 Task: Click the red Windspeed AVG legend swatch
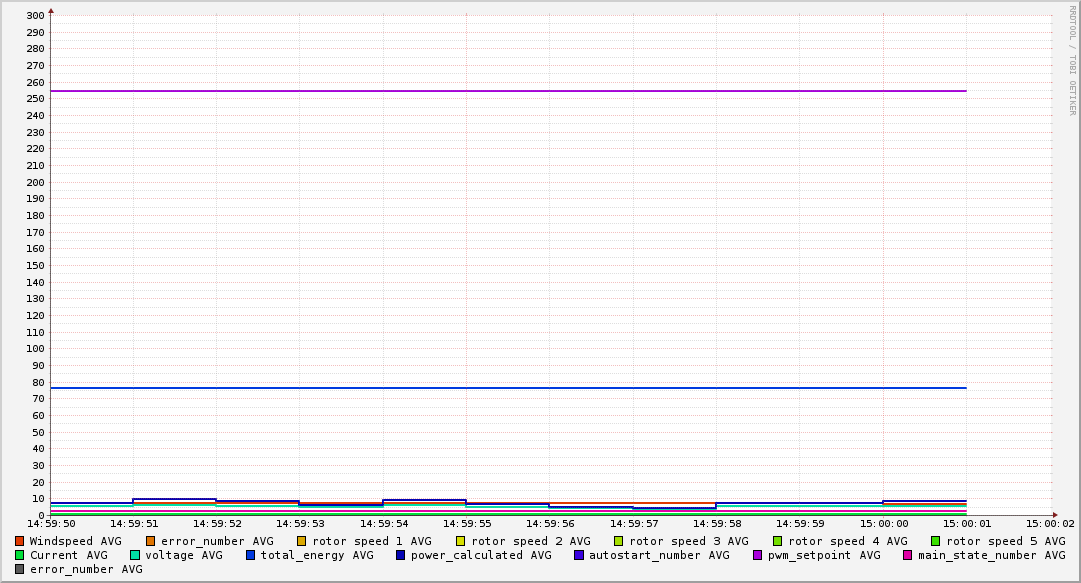point(19,542)
